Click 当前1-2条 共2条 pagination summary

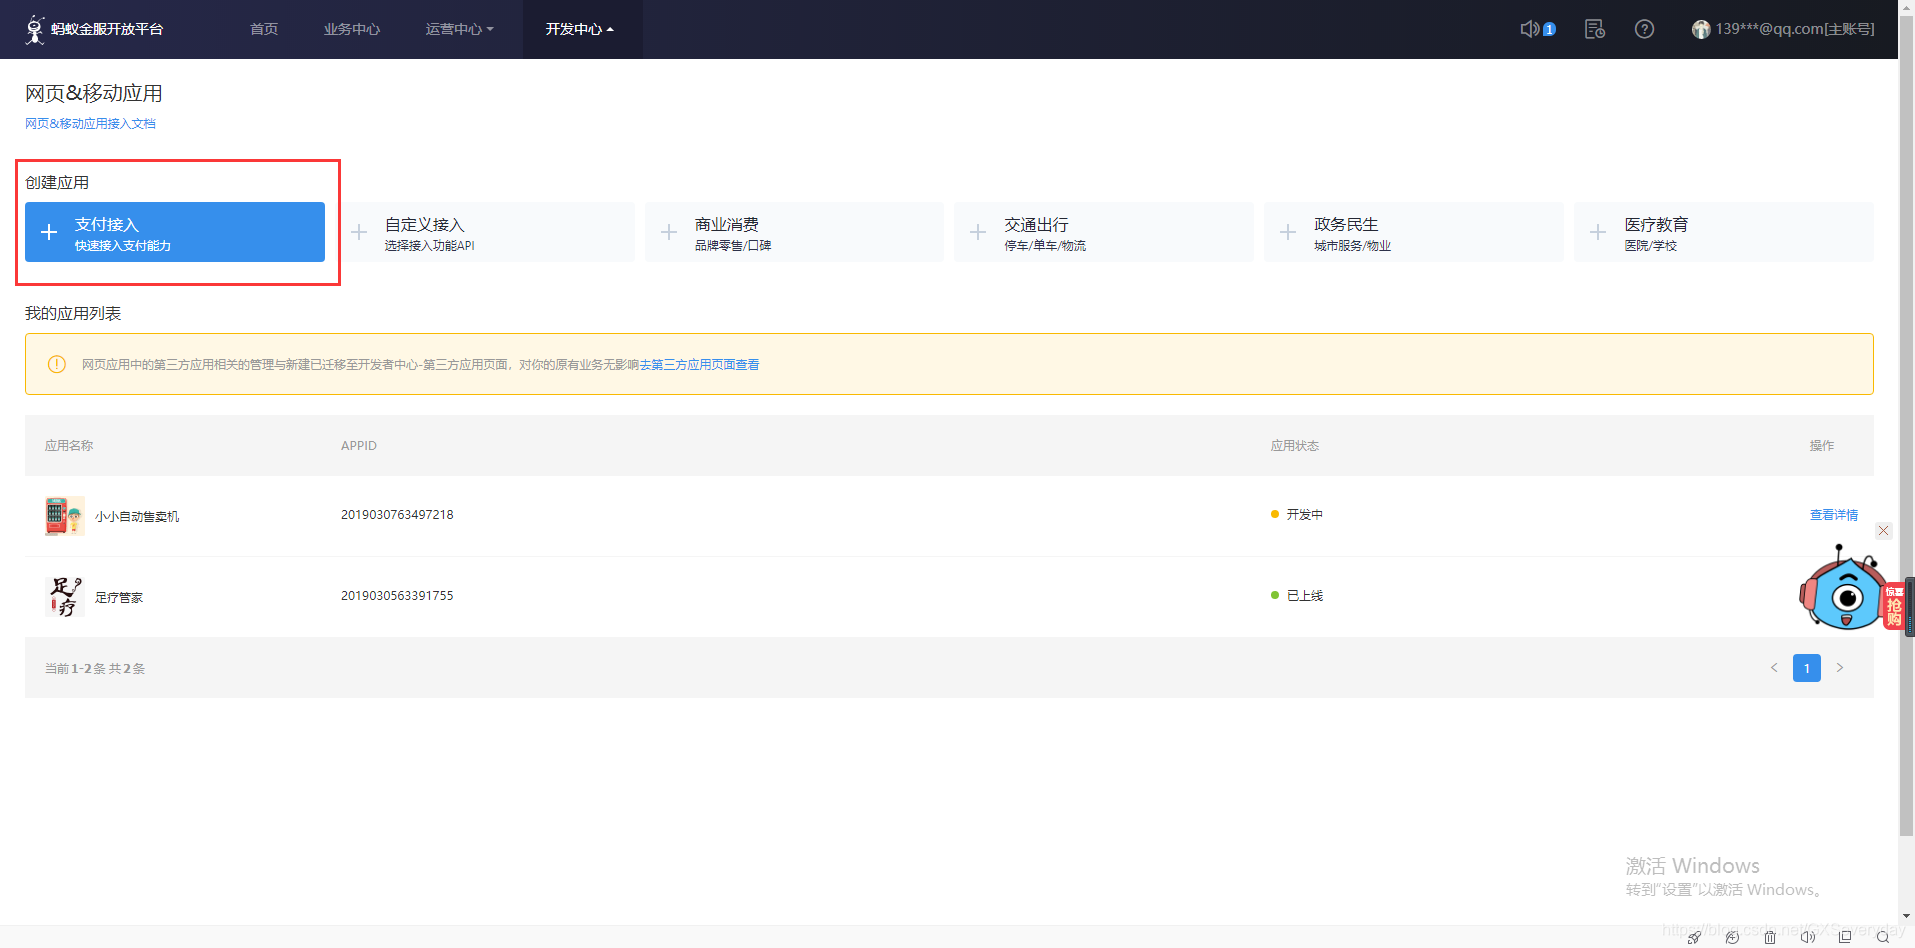(x=95, y=669)
